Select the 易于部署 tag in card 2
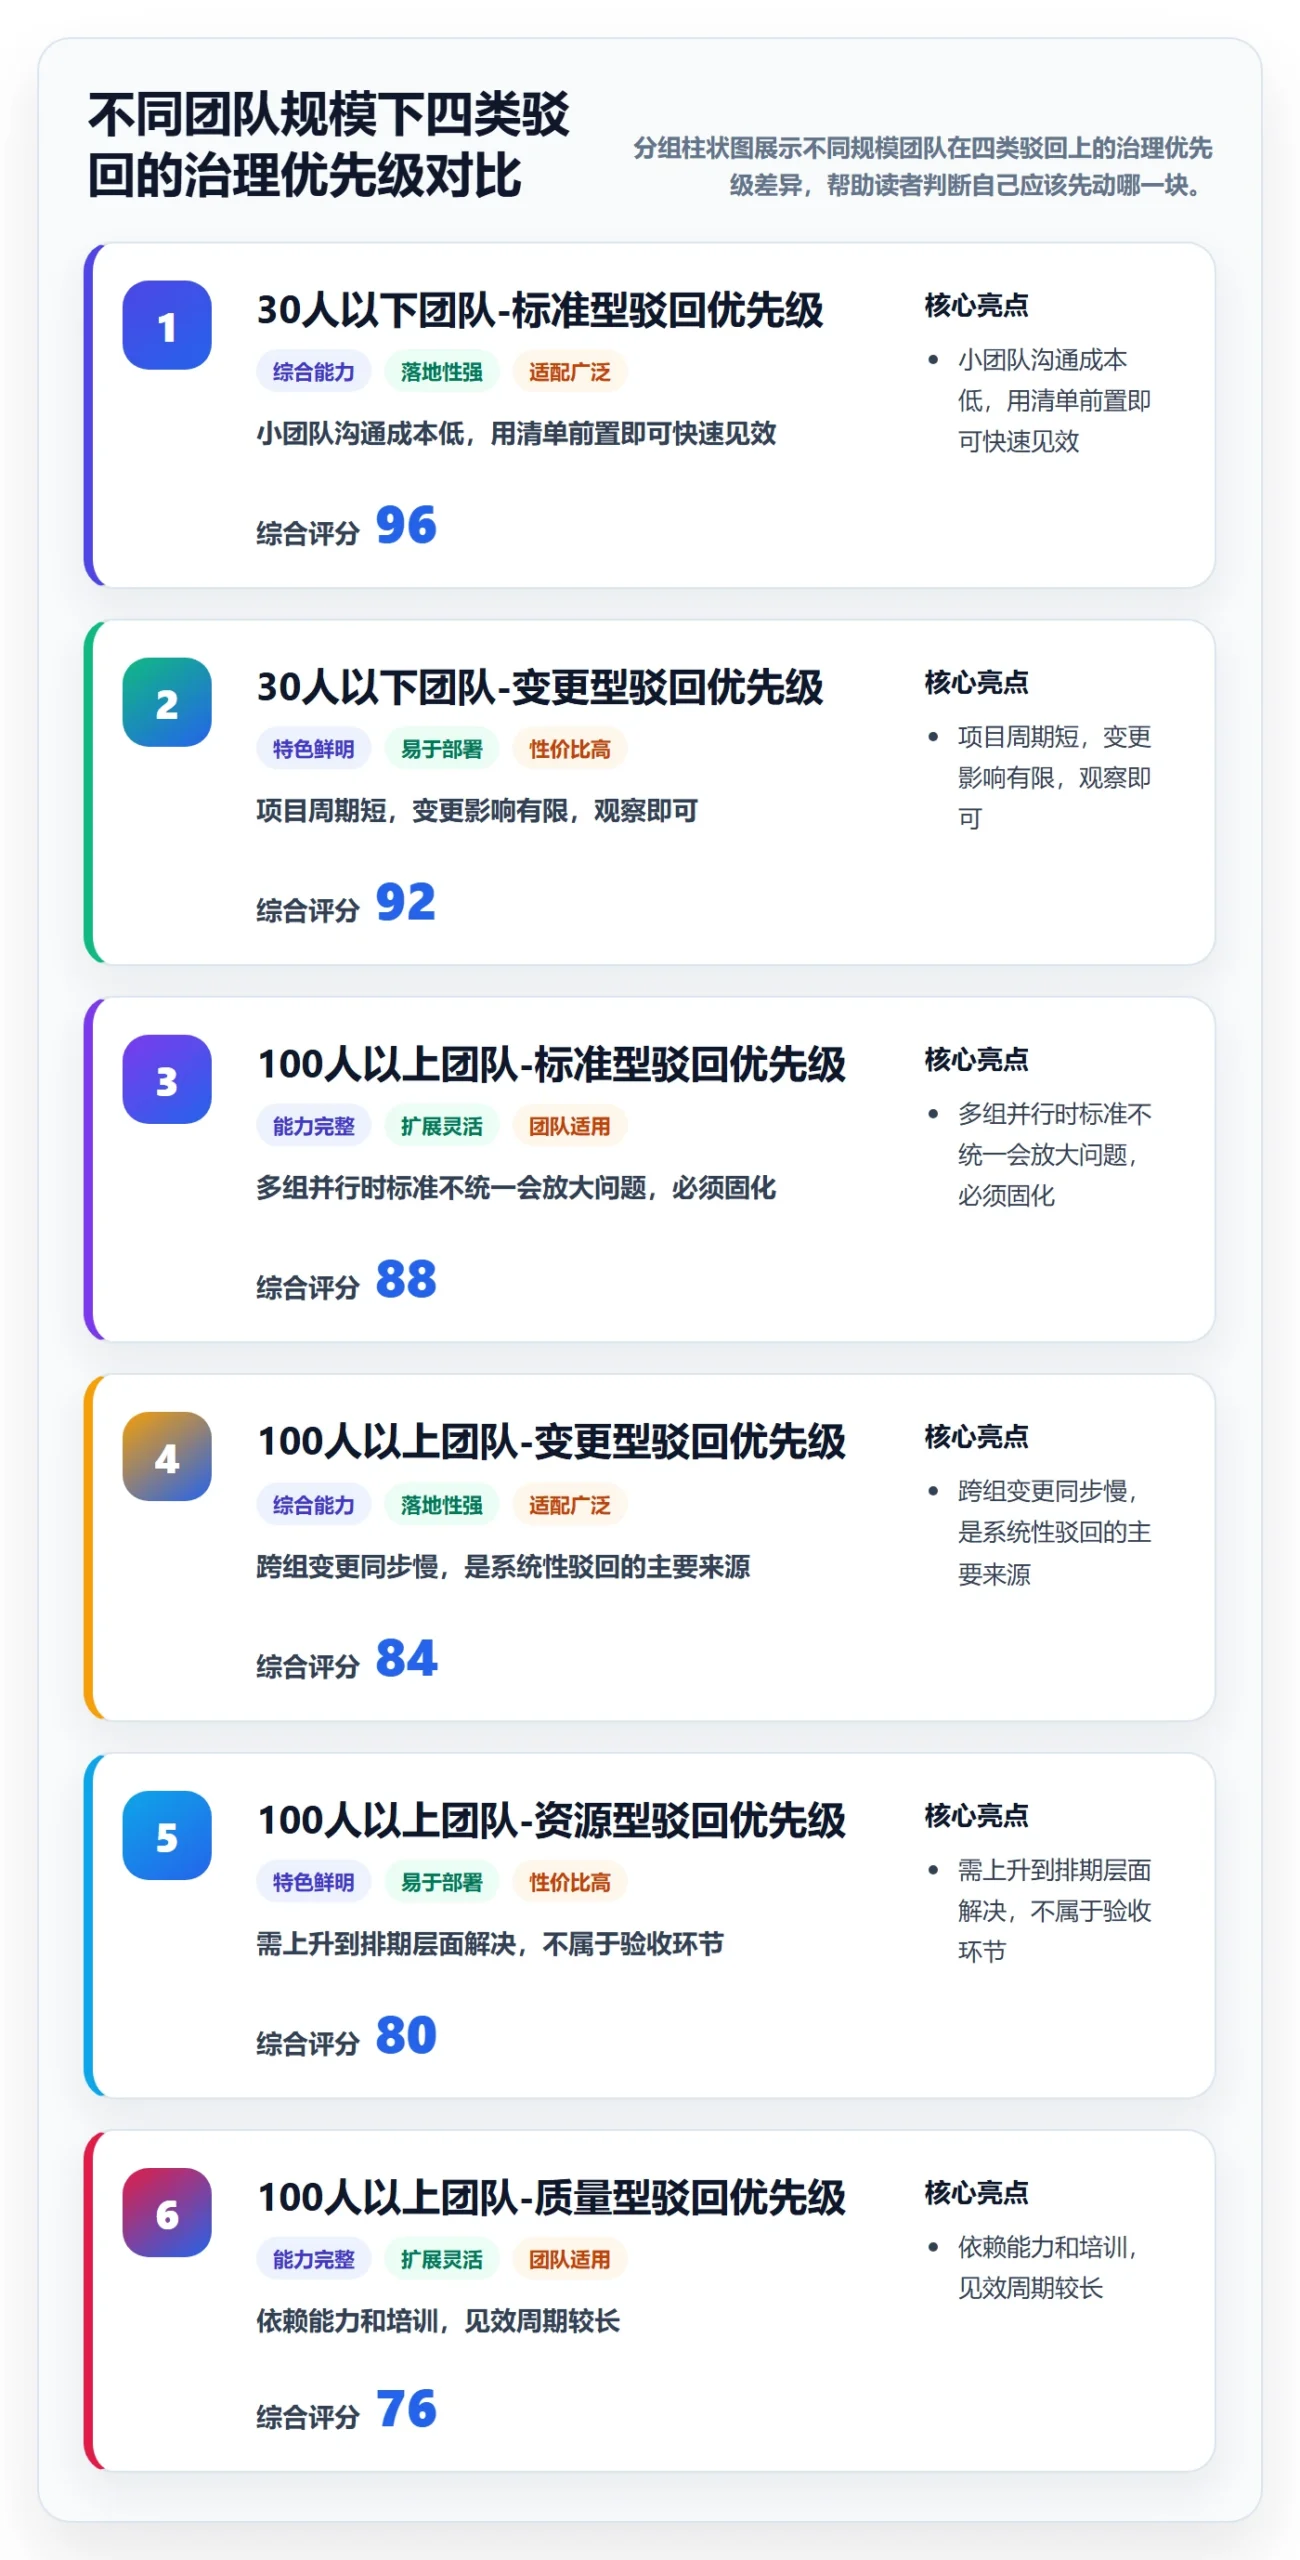 click(x=442, y=748)
